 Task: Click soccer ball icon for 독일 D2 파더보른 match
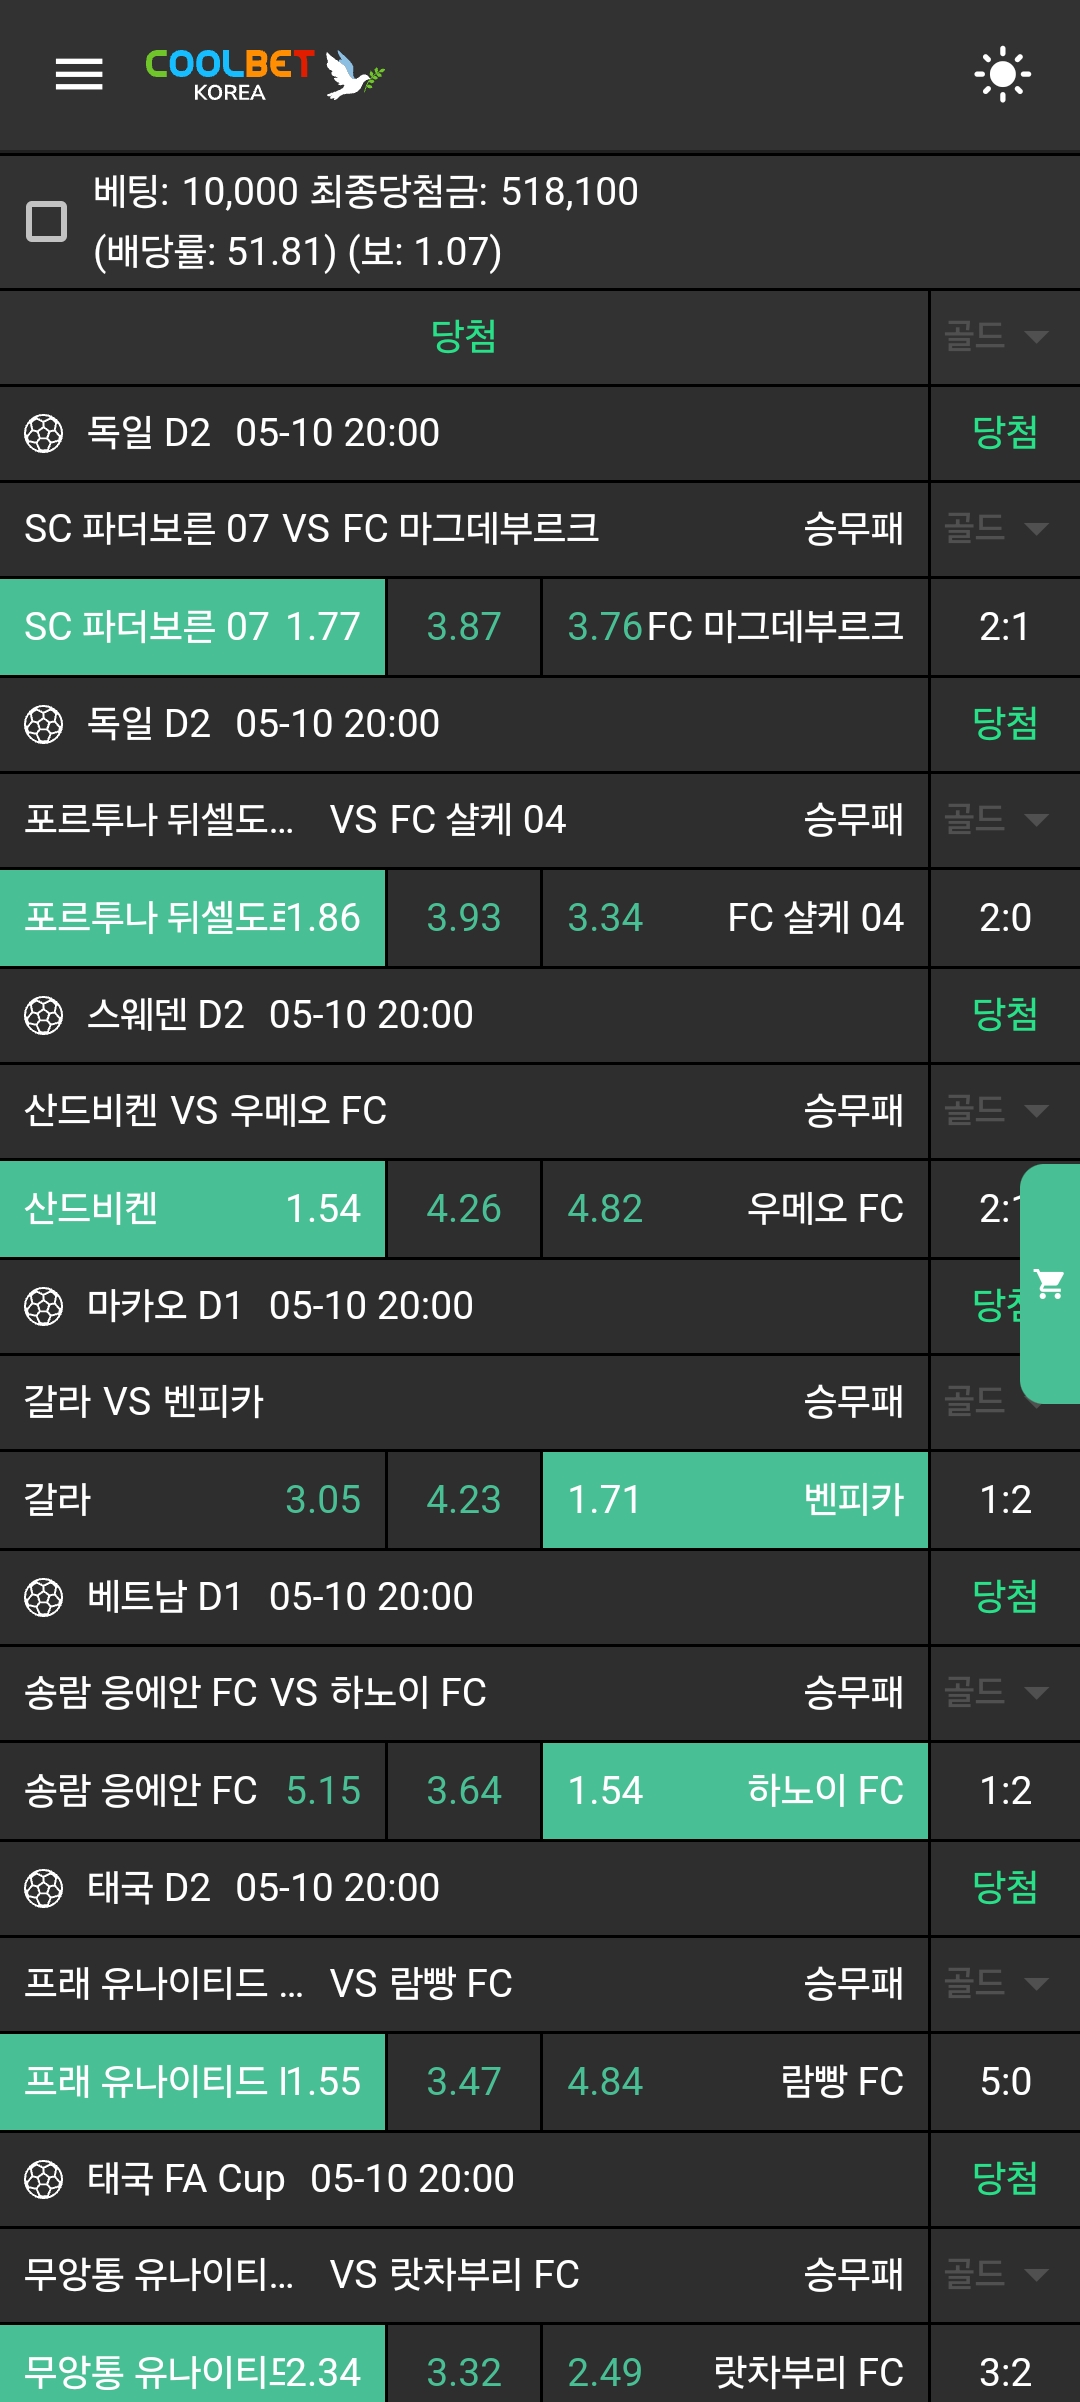(x=43, y=433)
